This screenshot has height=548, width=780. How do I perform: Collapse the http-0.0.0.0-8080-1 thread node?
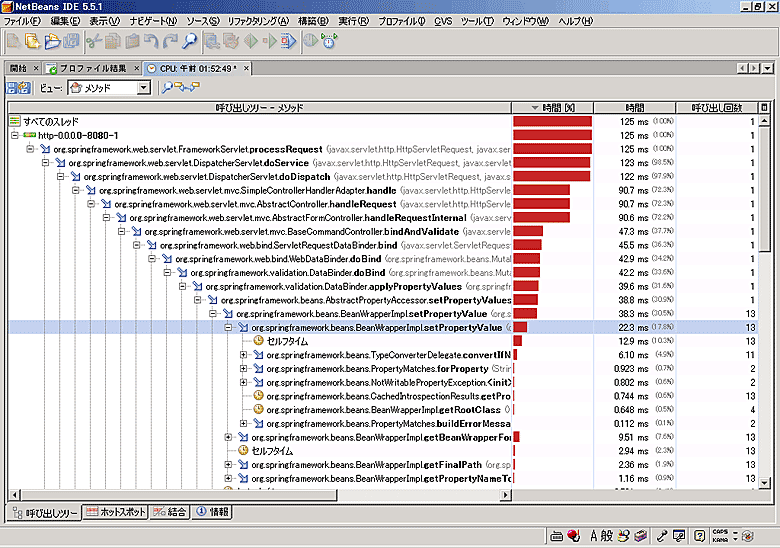pyautogui.click(x=14, y=135)
